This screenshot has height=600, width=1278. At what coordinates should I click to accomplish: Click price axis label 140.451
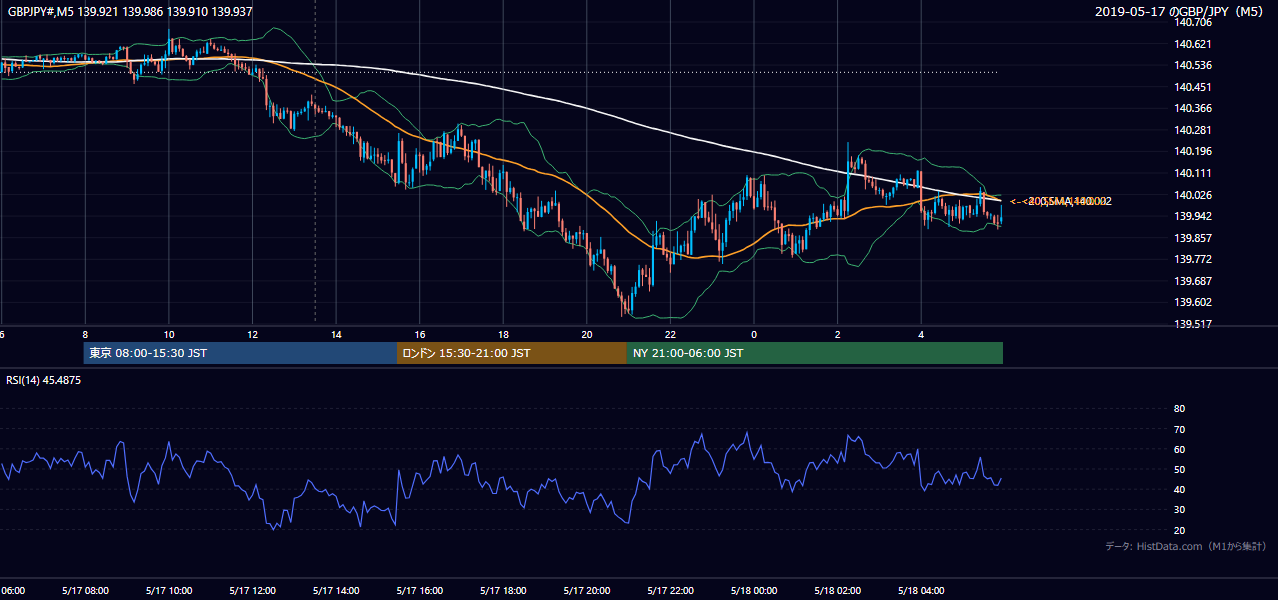click(1192, 87)
